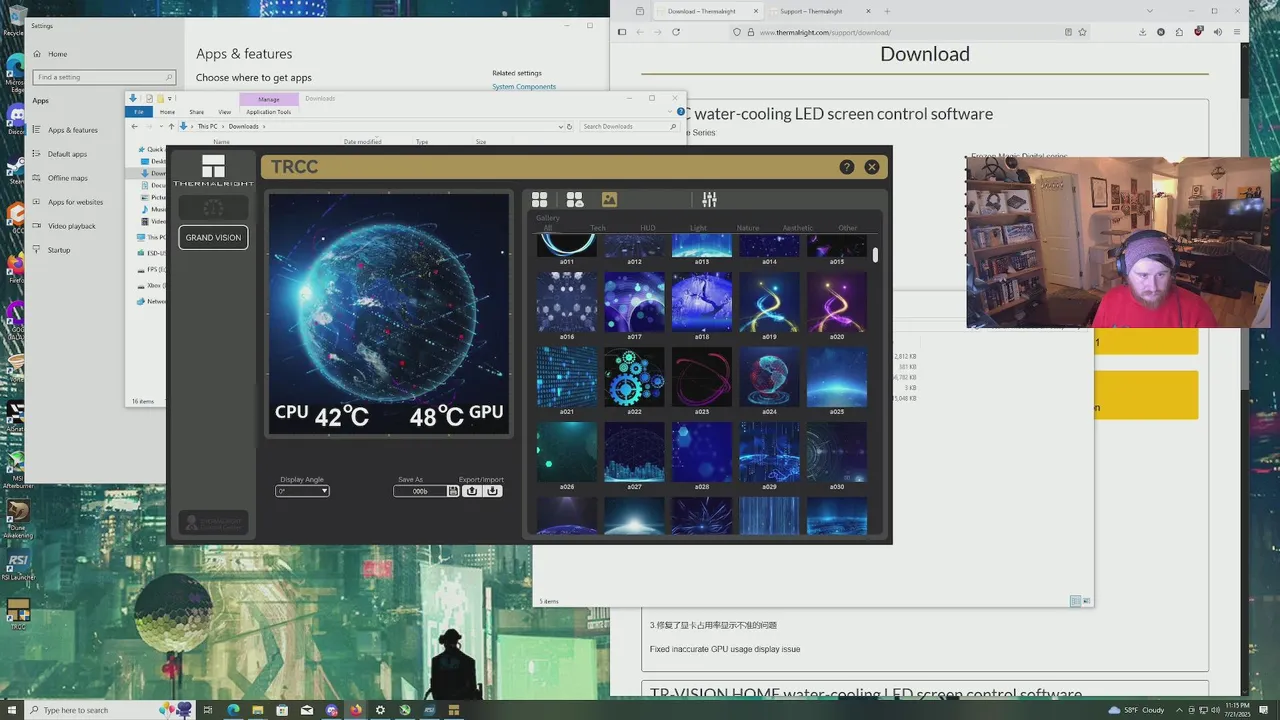Open the local themes grid icon in TRCC
Screen dimensions: 1280x720
[540, 200]
